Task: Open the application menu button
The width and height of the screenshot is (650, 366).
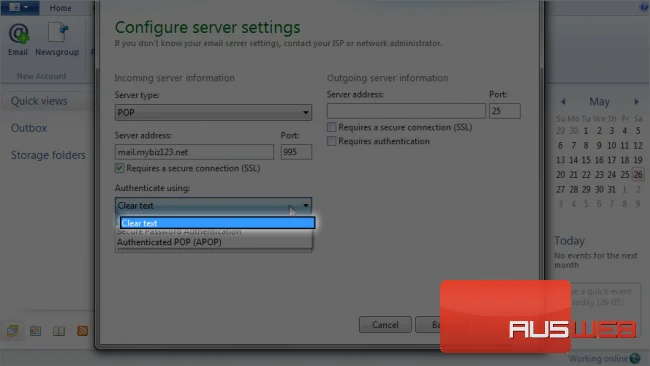Action: (x=19, y=7)
